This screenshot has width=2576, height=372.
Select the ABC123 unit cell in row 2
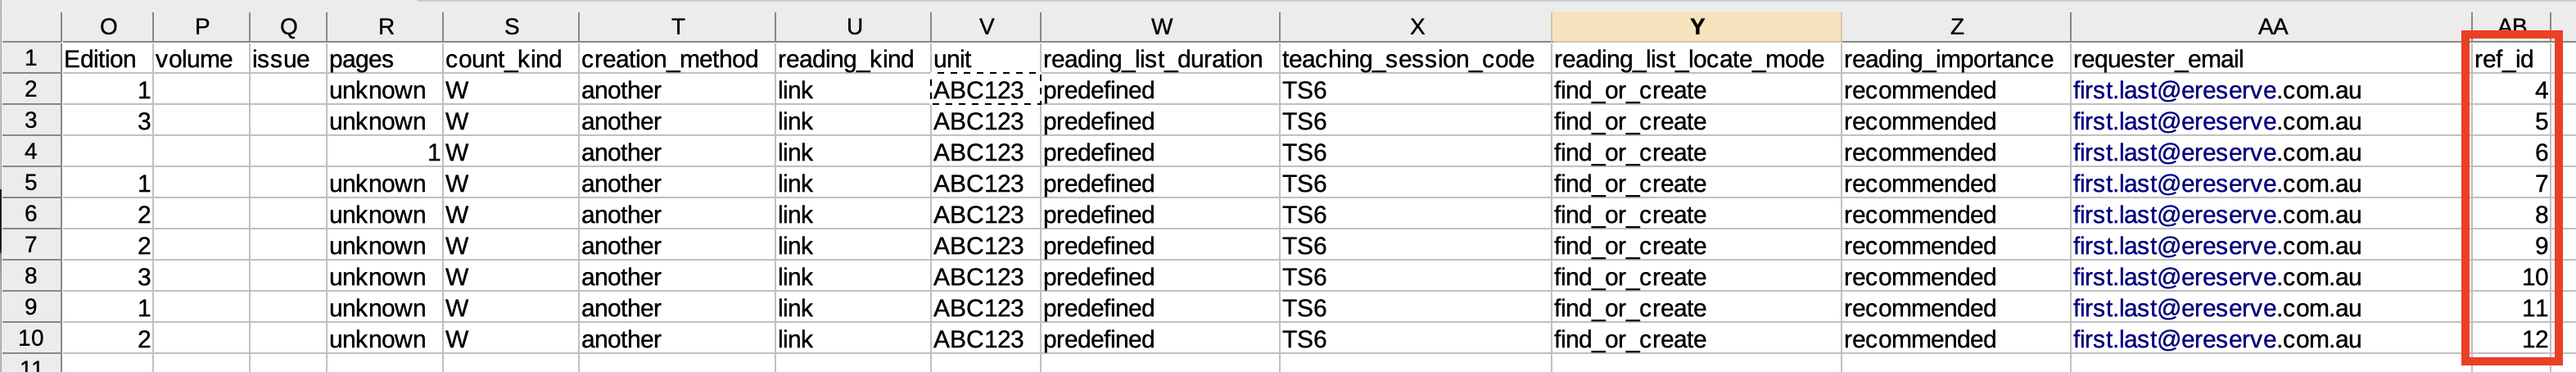click(985, 91)
